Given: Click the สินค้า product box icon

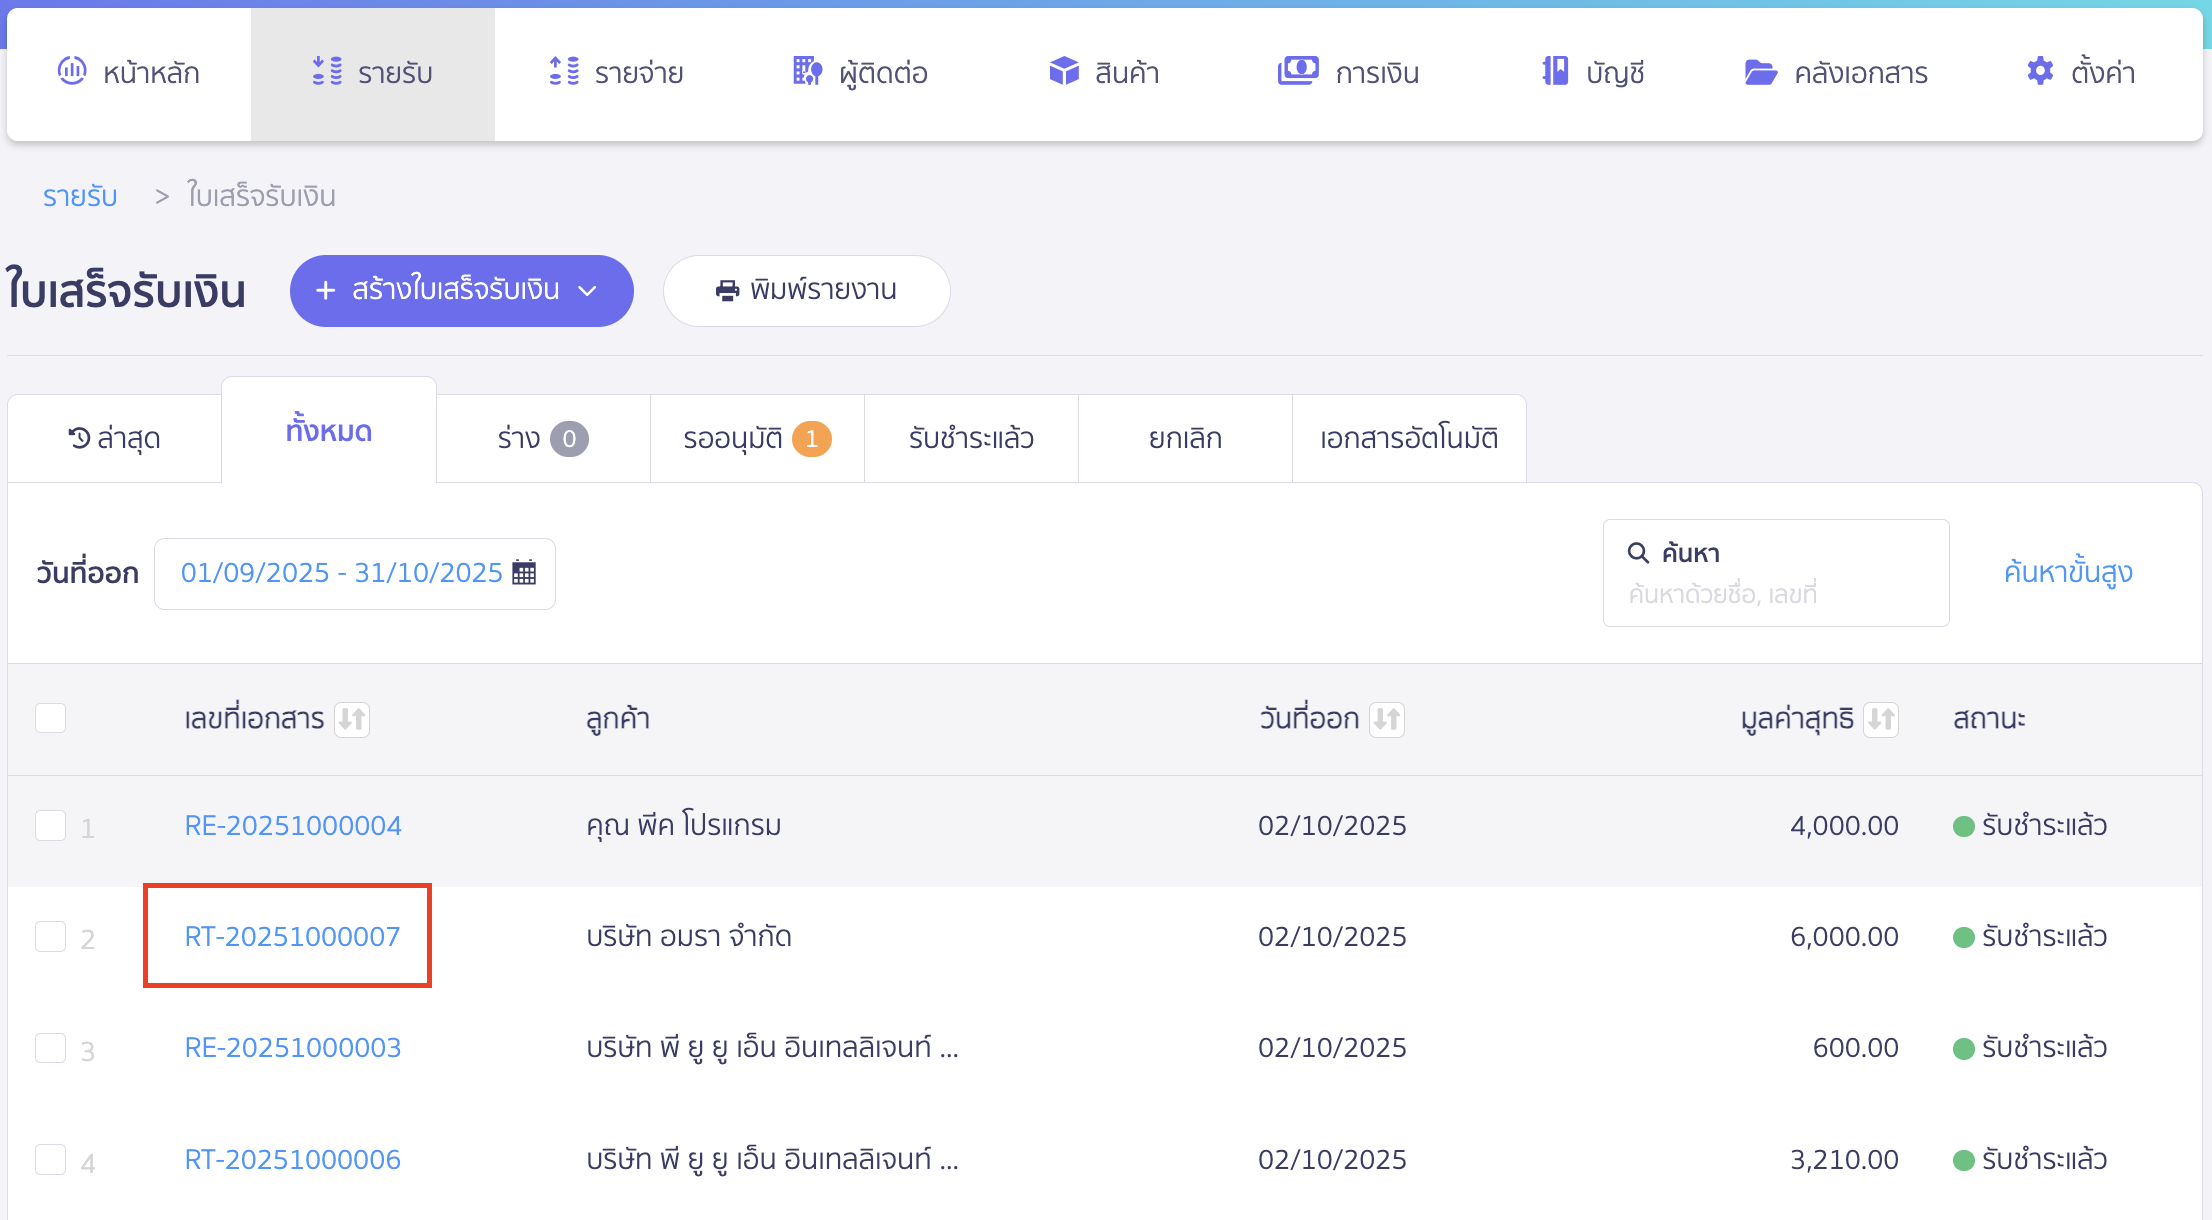Looking at the screenshot, I should pos(1064,71).
